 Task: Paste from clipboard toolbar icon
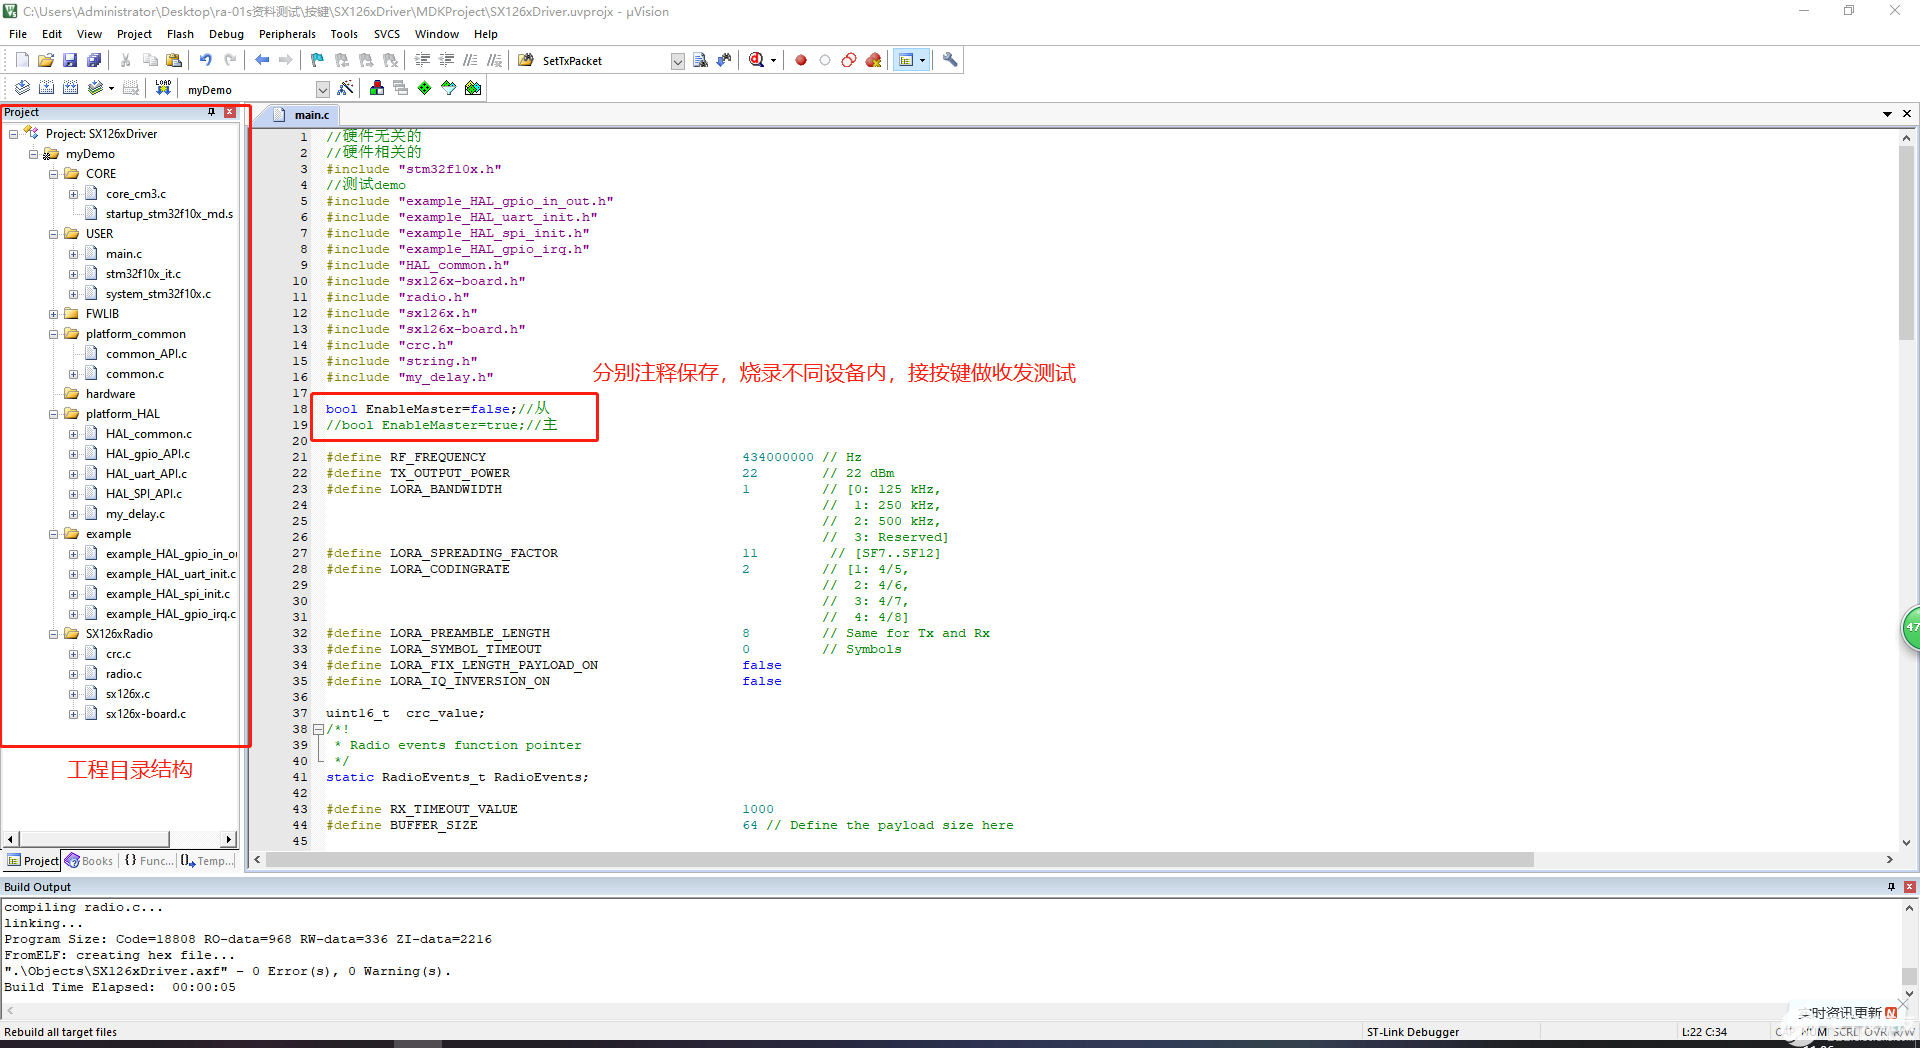[x=174, y=60]
